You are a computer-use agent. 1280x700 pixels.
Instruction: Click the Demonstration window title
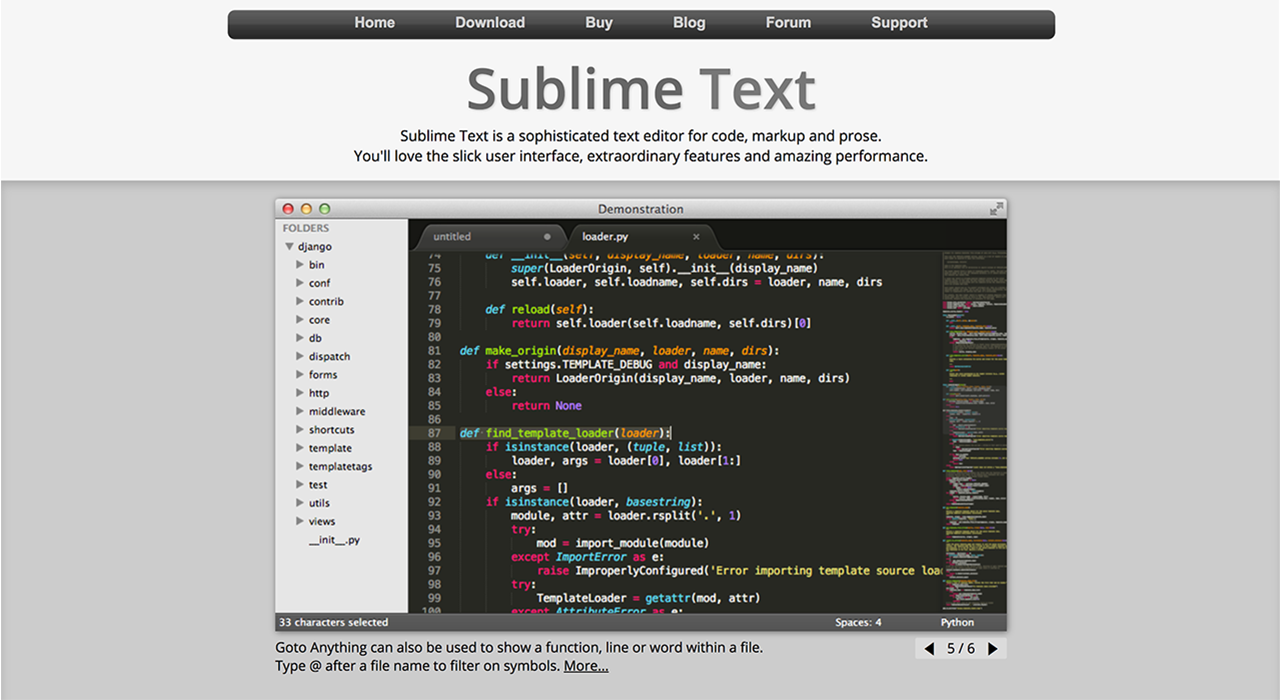click(641, 209)
